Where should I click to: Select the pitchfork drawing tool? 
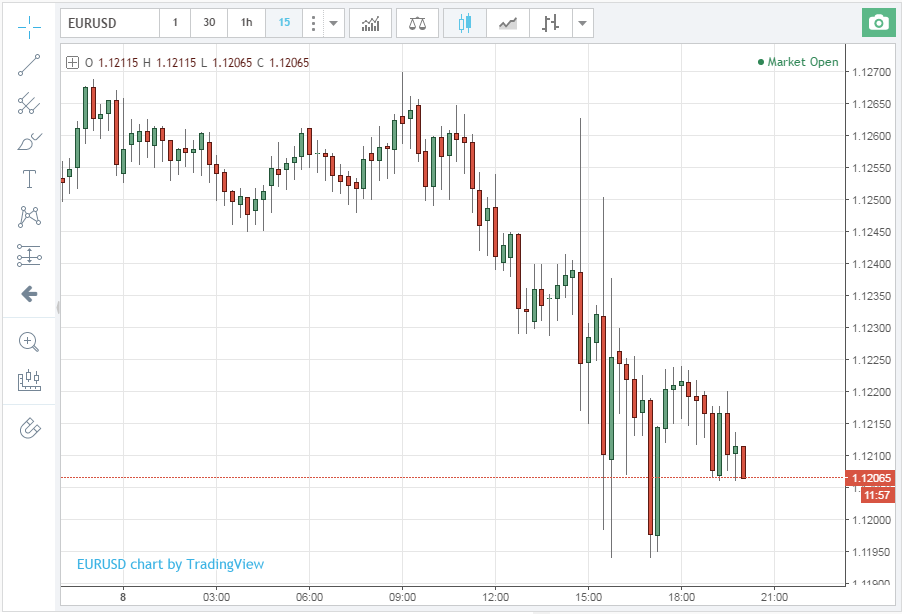(29, 104)
